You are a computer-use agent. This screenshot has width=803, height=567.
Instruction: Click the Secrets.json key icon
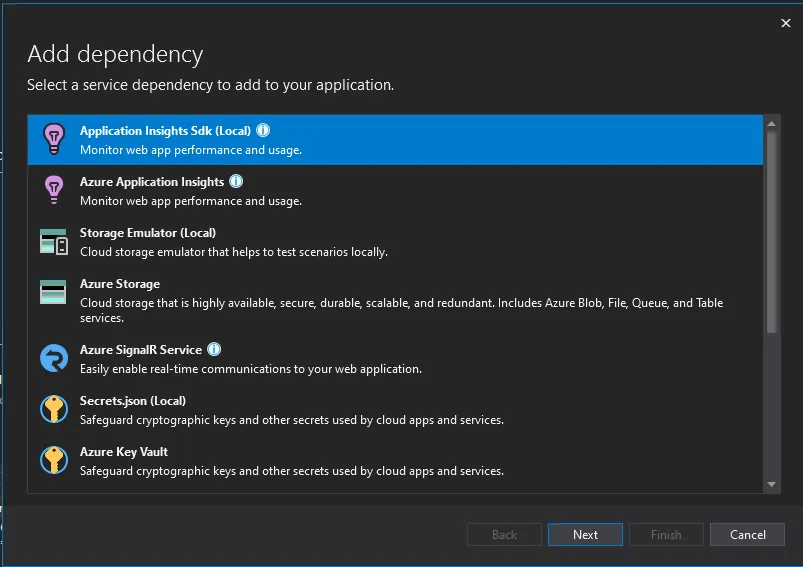pos(54,409)
